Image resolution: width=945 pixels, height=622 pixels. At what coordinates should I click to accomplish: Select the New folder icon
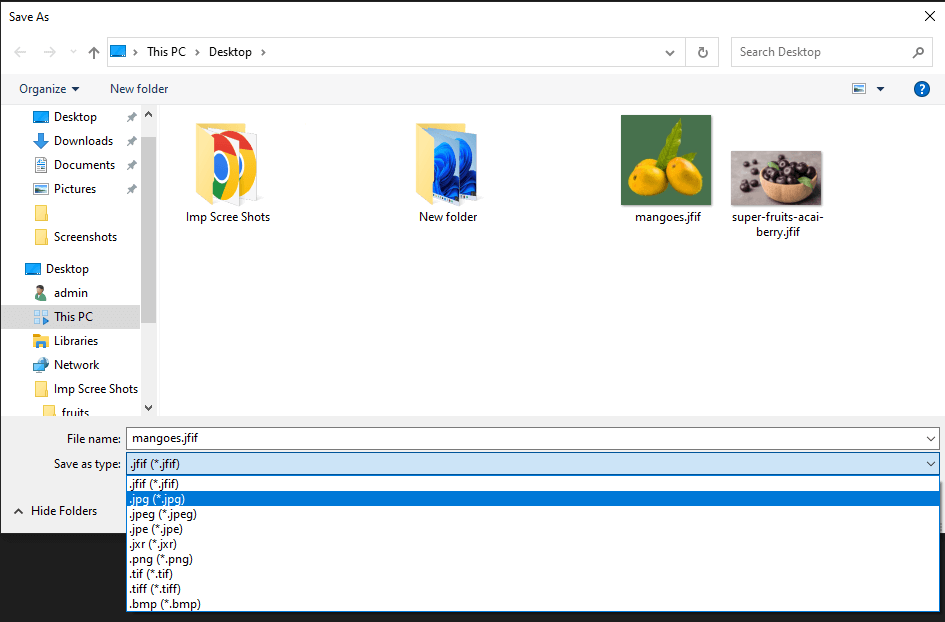tap(447, 164)
